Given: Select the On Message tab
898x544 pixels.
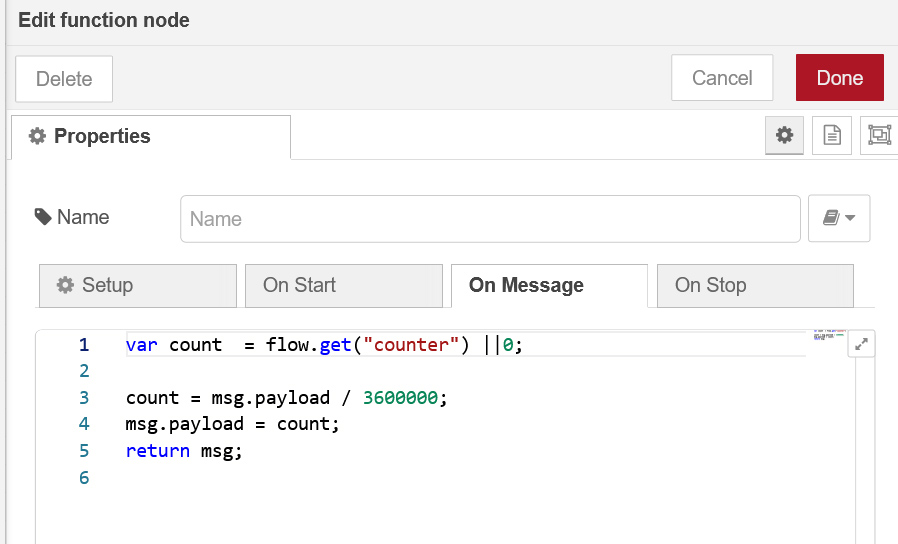Looking at the screenshot, I should pyautogui.click(x=549, y=285).
